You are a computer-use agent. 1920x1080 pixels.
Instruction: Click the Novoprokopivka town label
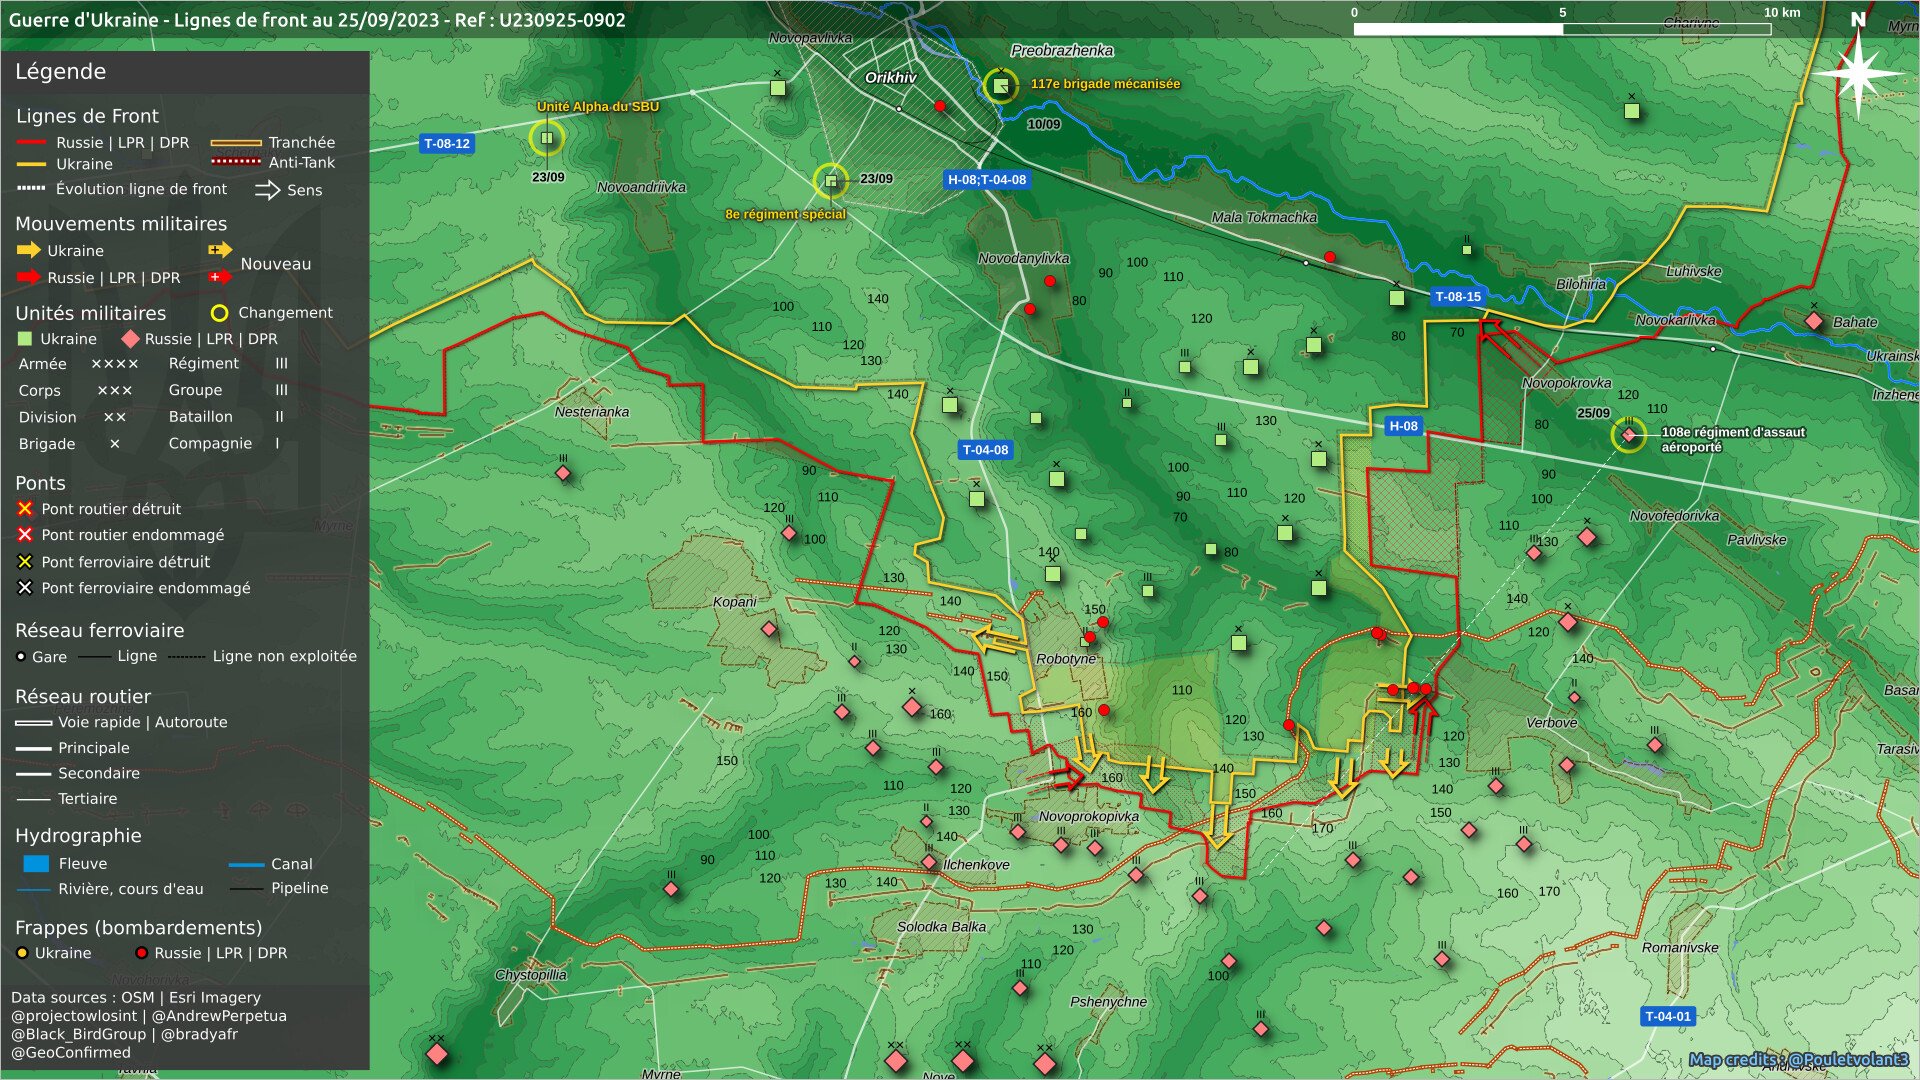(x=1089, y=816)
